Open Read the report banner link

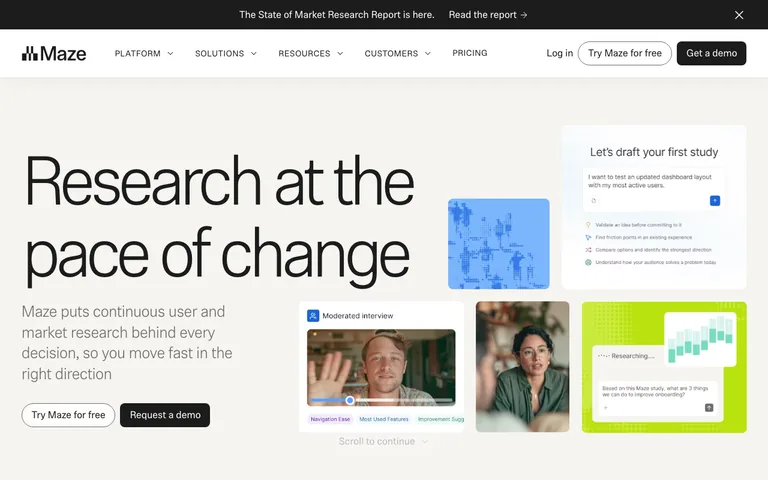[x=488, y=15]
